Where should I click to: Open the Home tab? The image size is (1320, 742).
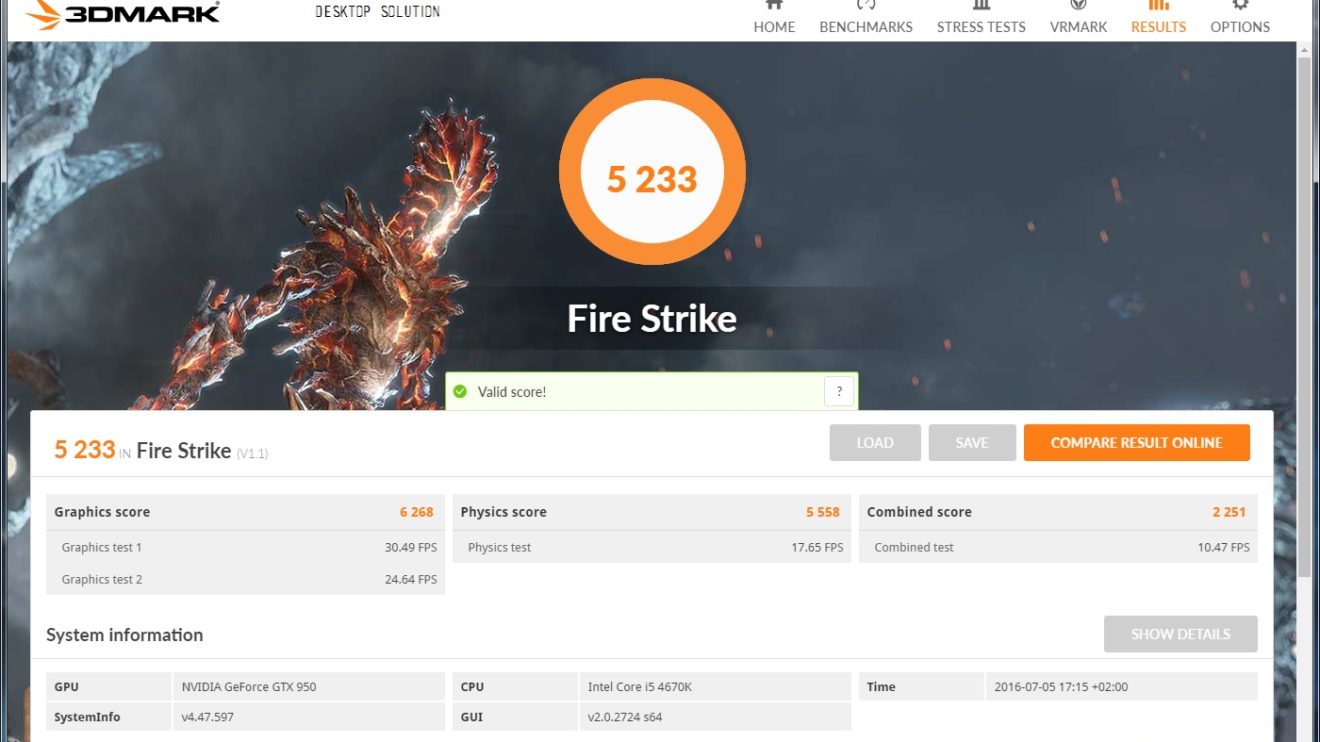[x=774, y=18]
